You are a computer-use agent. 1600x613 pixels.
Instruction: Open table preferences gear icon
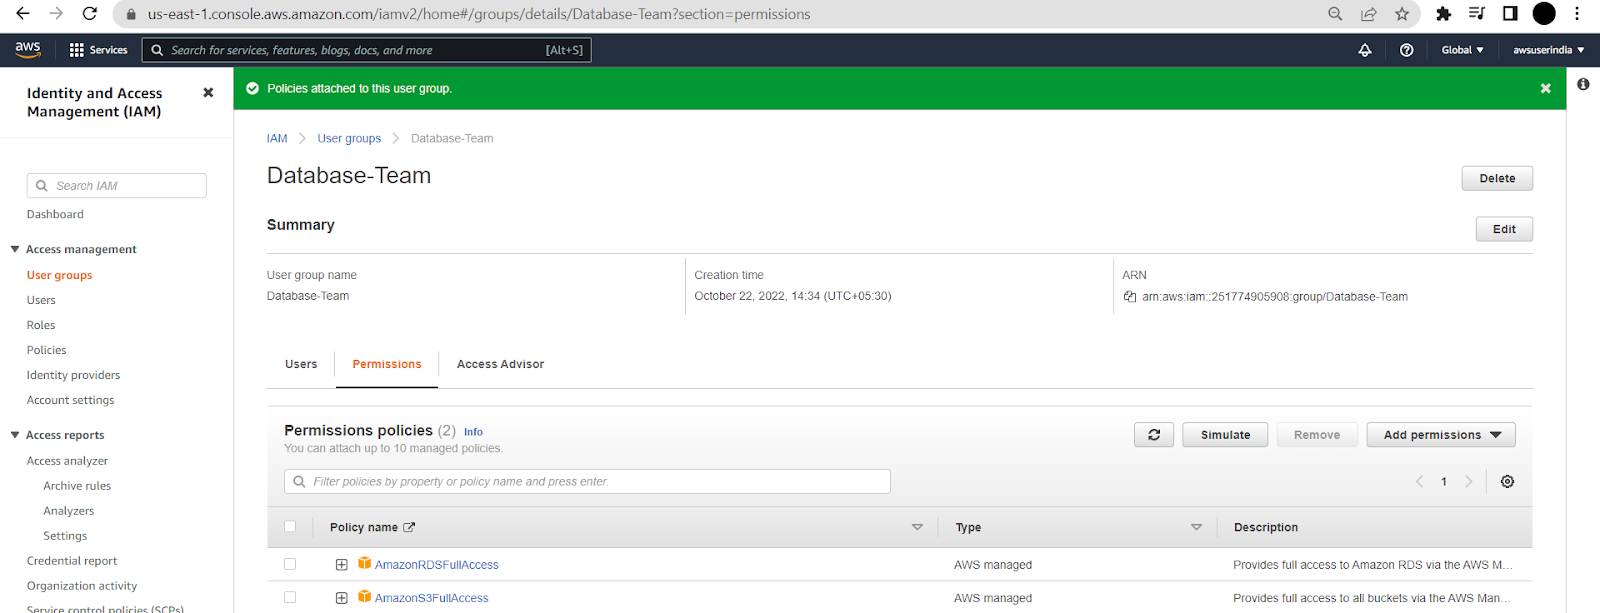pyautogui.click(x=1507, y=482)
